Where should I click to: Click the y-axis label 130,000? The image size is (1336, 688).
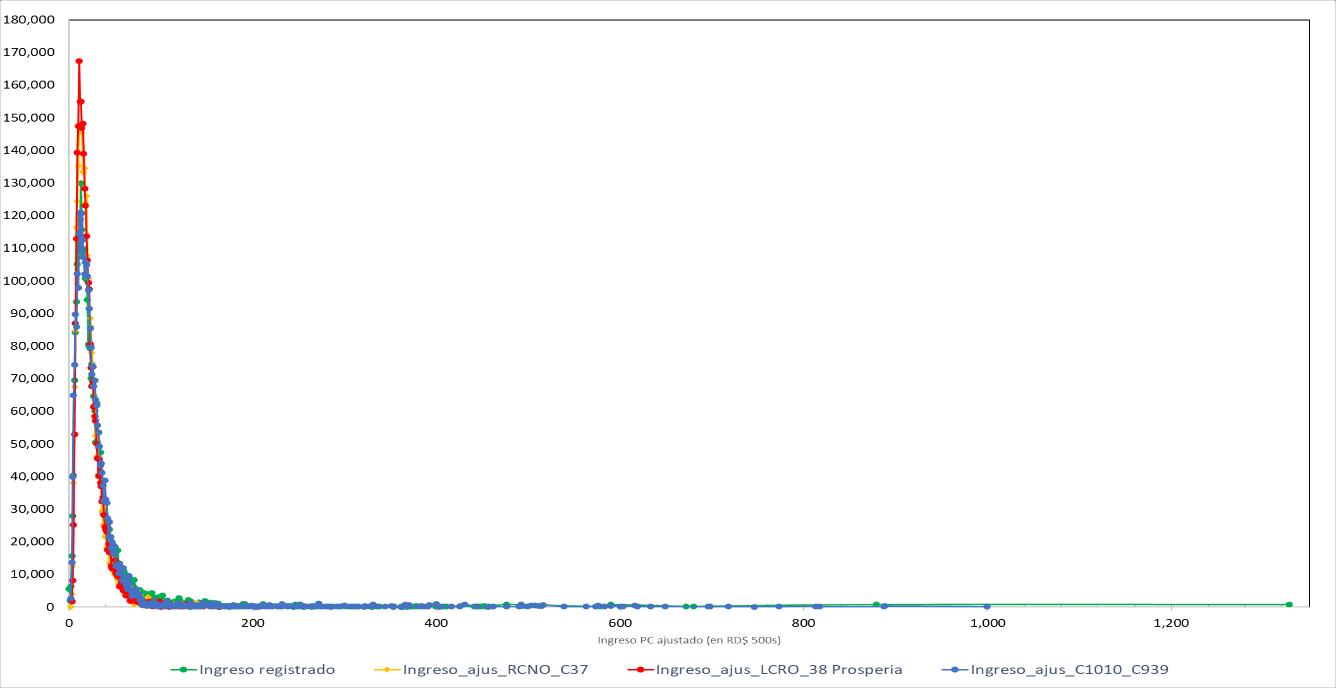(28, 183)
